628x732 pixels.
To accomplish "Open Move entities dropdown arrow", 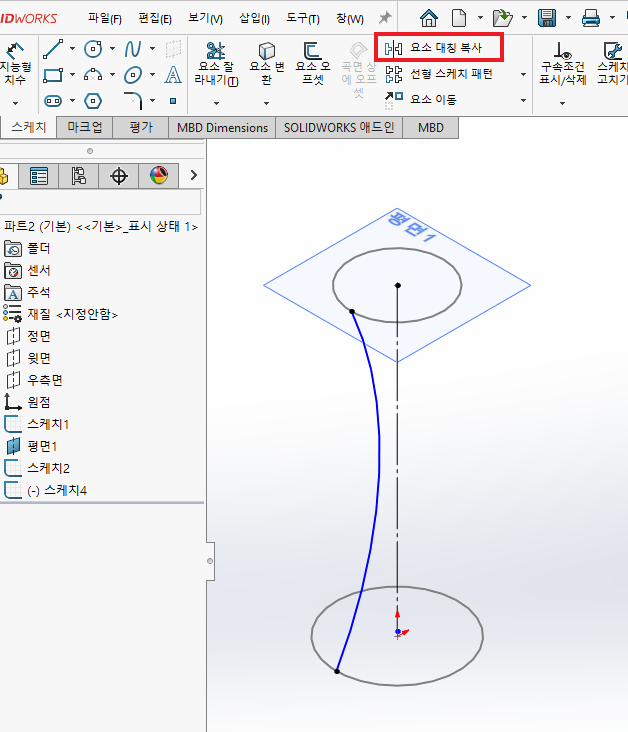I will coord(523,100).
